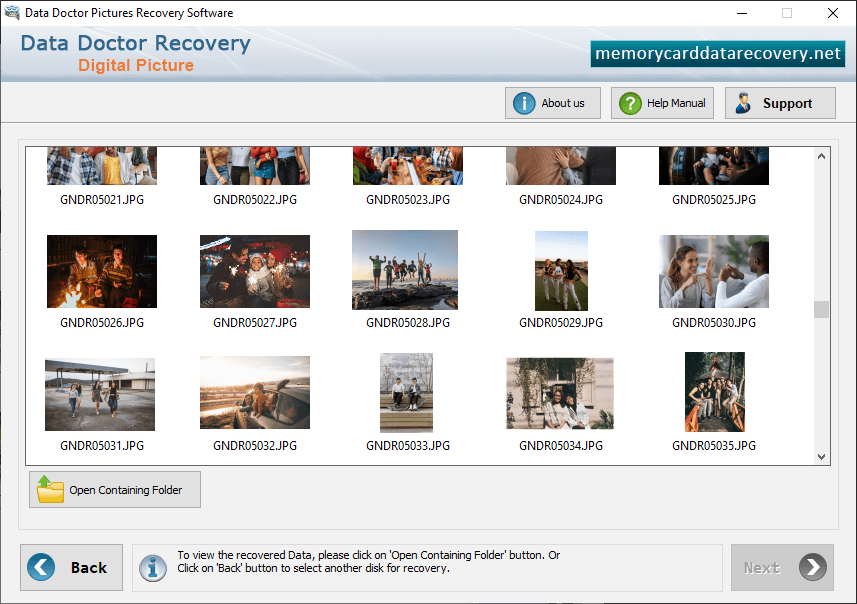The image size is (857, 604).
Task: Click the Next button label
Action: coord(762,568)
